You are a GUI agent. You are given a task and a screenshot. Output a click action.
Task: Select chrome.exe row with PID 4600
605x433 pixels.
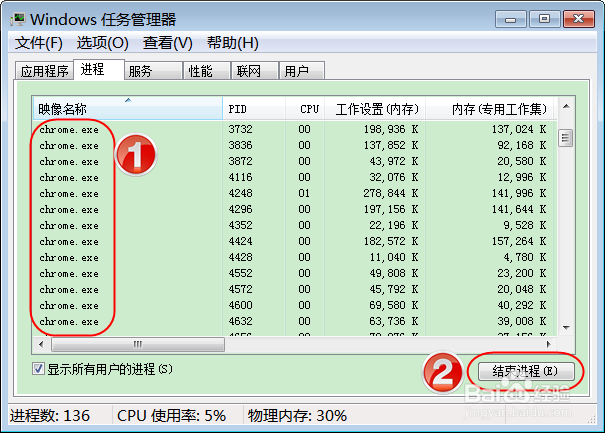[294, 306]
